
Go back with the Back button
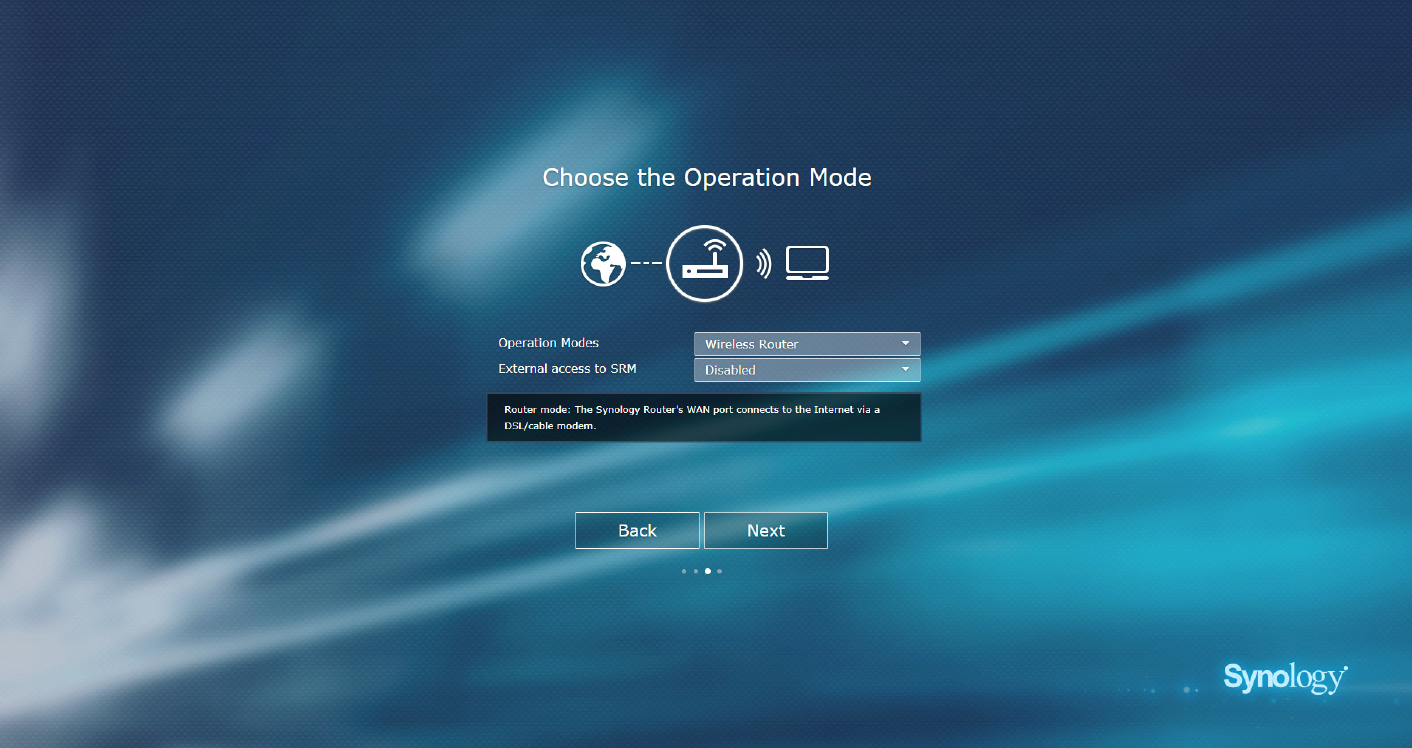637,531
